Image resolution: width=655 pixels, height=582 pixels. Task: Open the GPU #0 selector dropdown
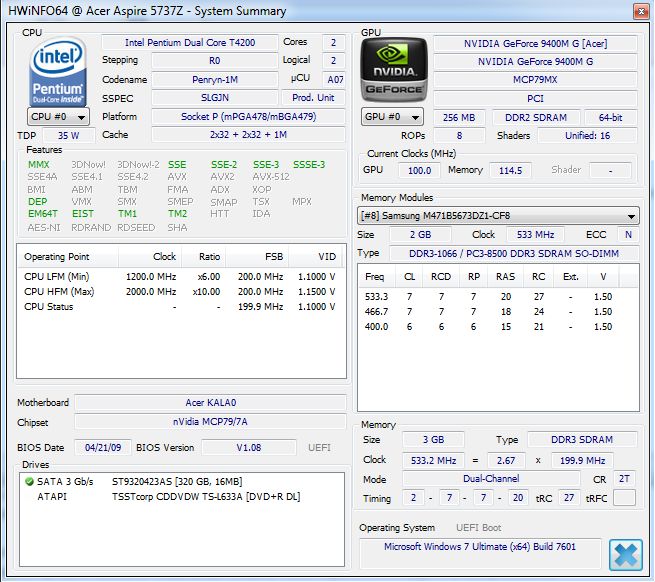392,117
